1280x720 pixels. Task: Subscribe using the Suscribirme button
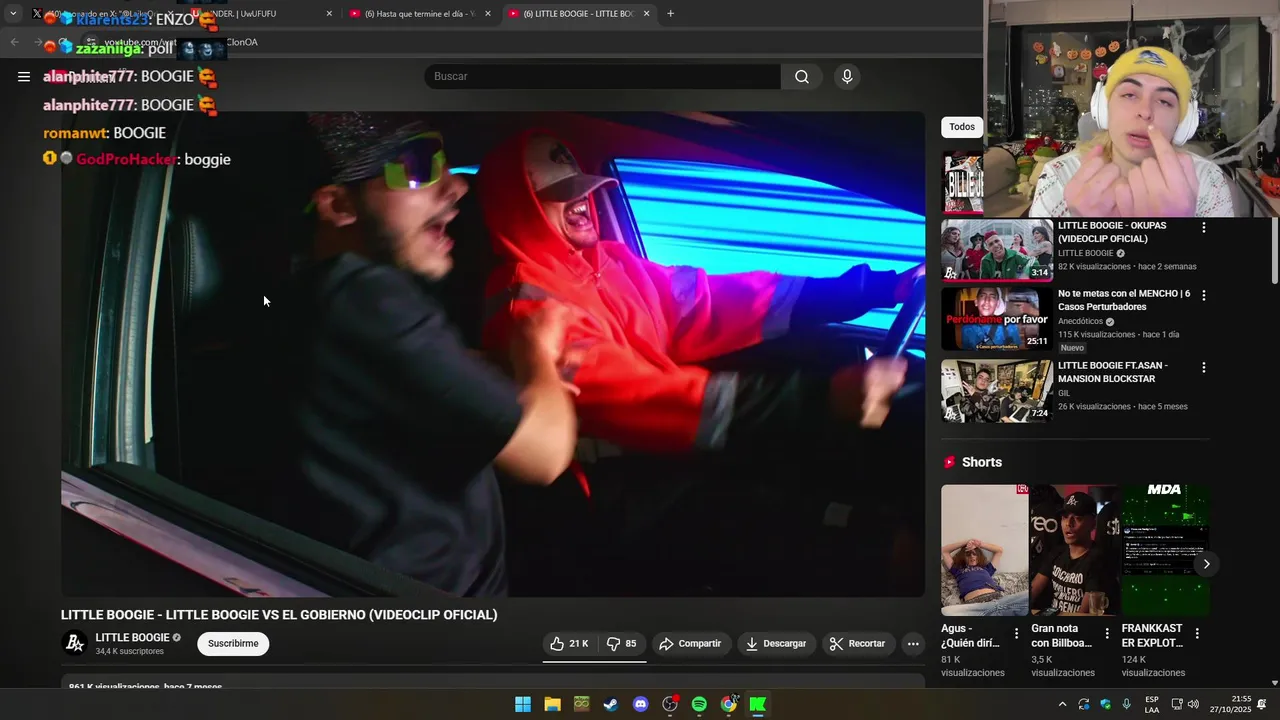[x=233, y=643]
